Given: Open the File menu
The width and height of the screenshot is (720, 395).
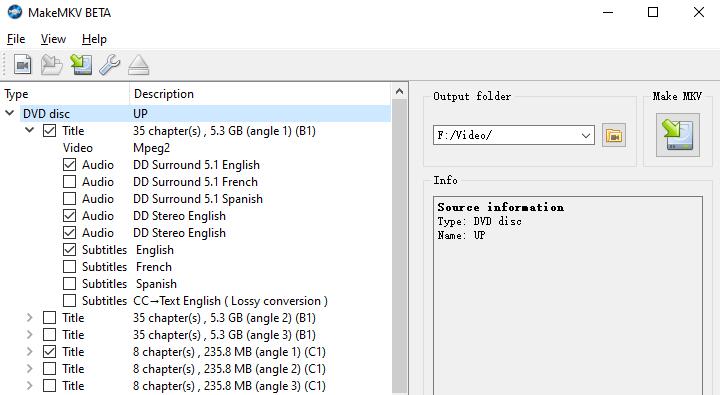Looking at the screenshot, I should (x=16, y=39).
